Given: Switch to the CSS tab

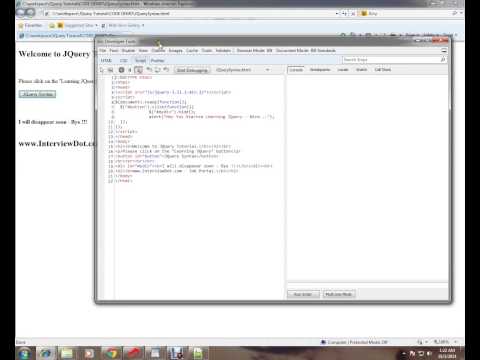Looking at the screenshot, I should pyautogui.click(x=124, y=60).
